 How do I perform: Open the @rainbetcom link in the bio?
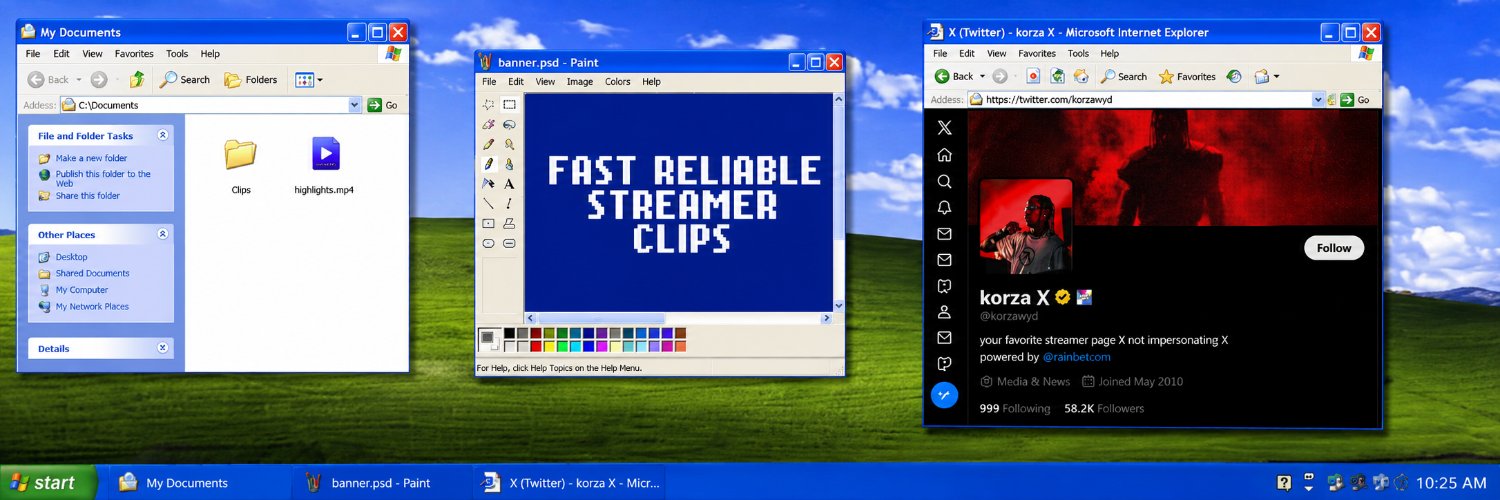(1076, 357)
